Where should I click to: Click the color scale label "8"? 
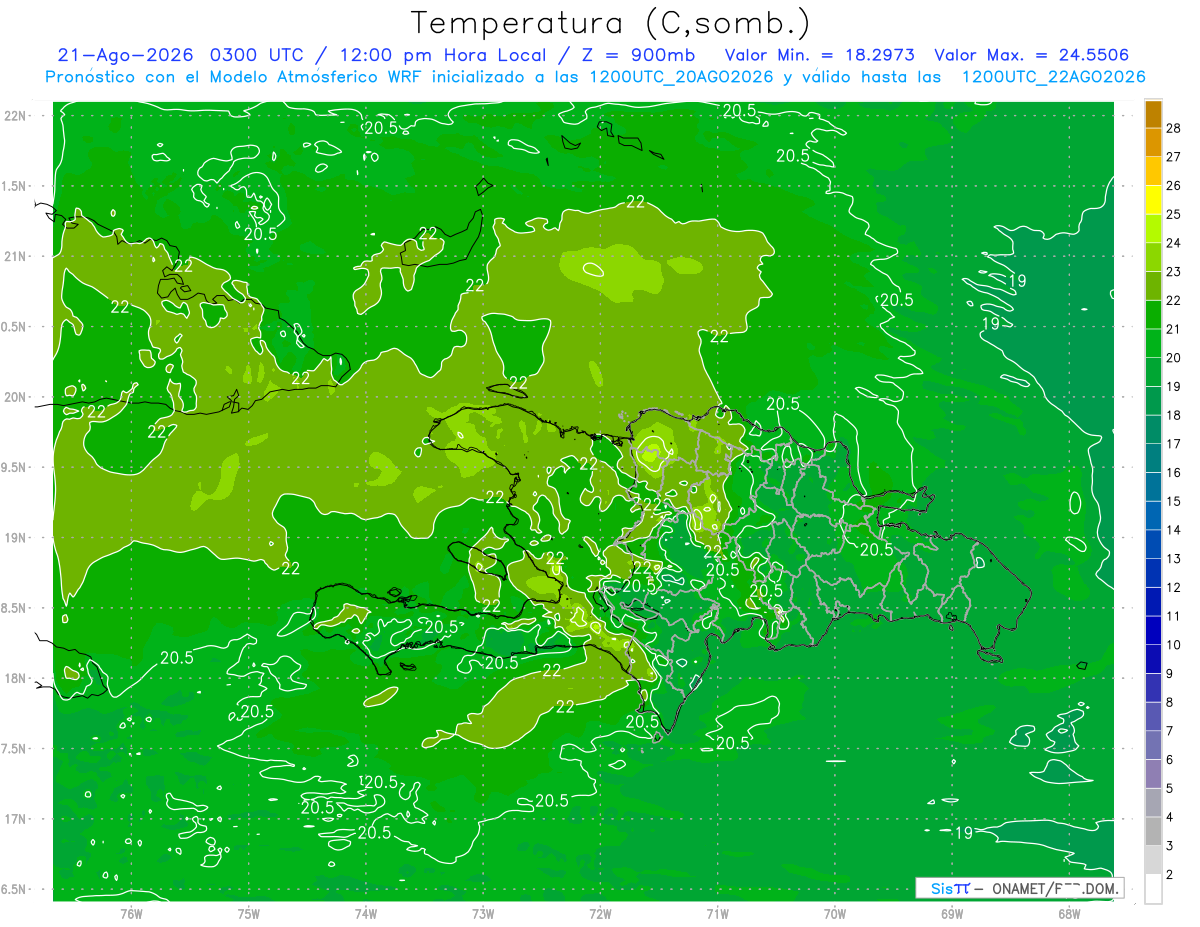coord(1169,703)
